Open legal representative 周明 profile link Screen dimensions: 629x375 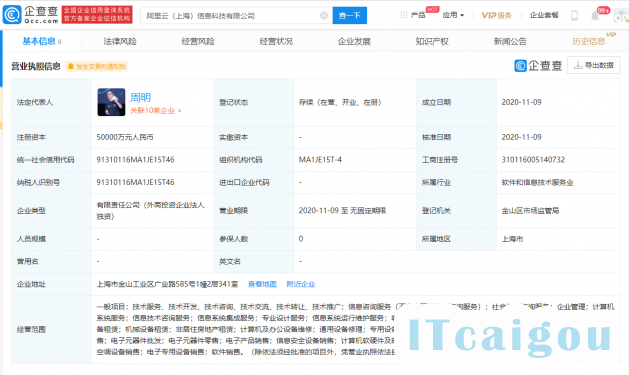(x=140, y=97)
